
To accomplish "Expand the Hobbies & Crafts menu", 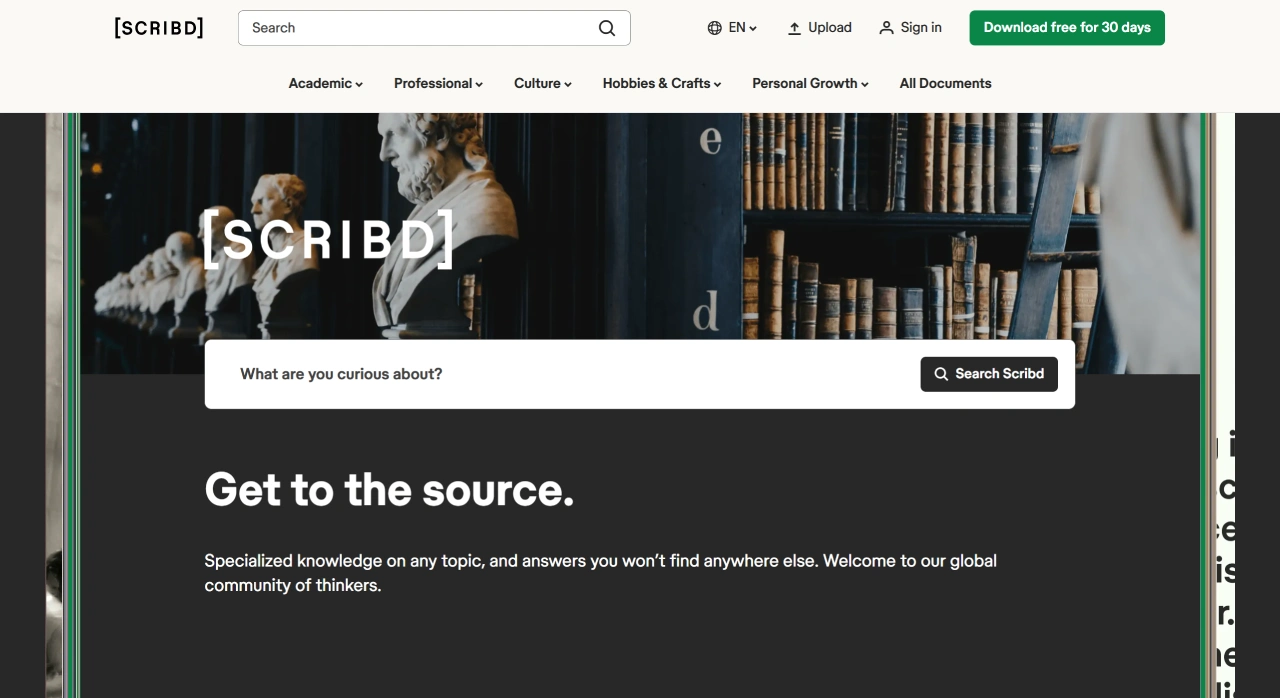I will tap(662, 83).
